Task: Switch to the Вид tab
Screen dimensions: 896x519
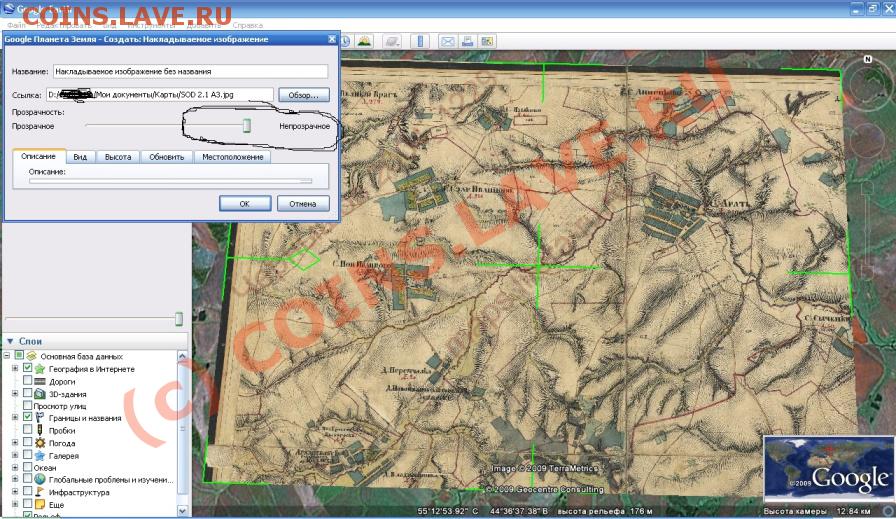Action: (80, 157)
